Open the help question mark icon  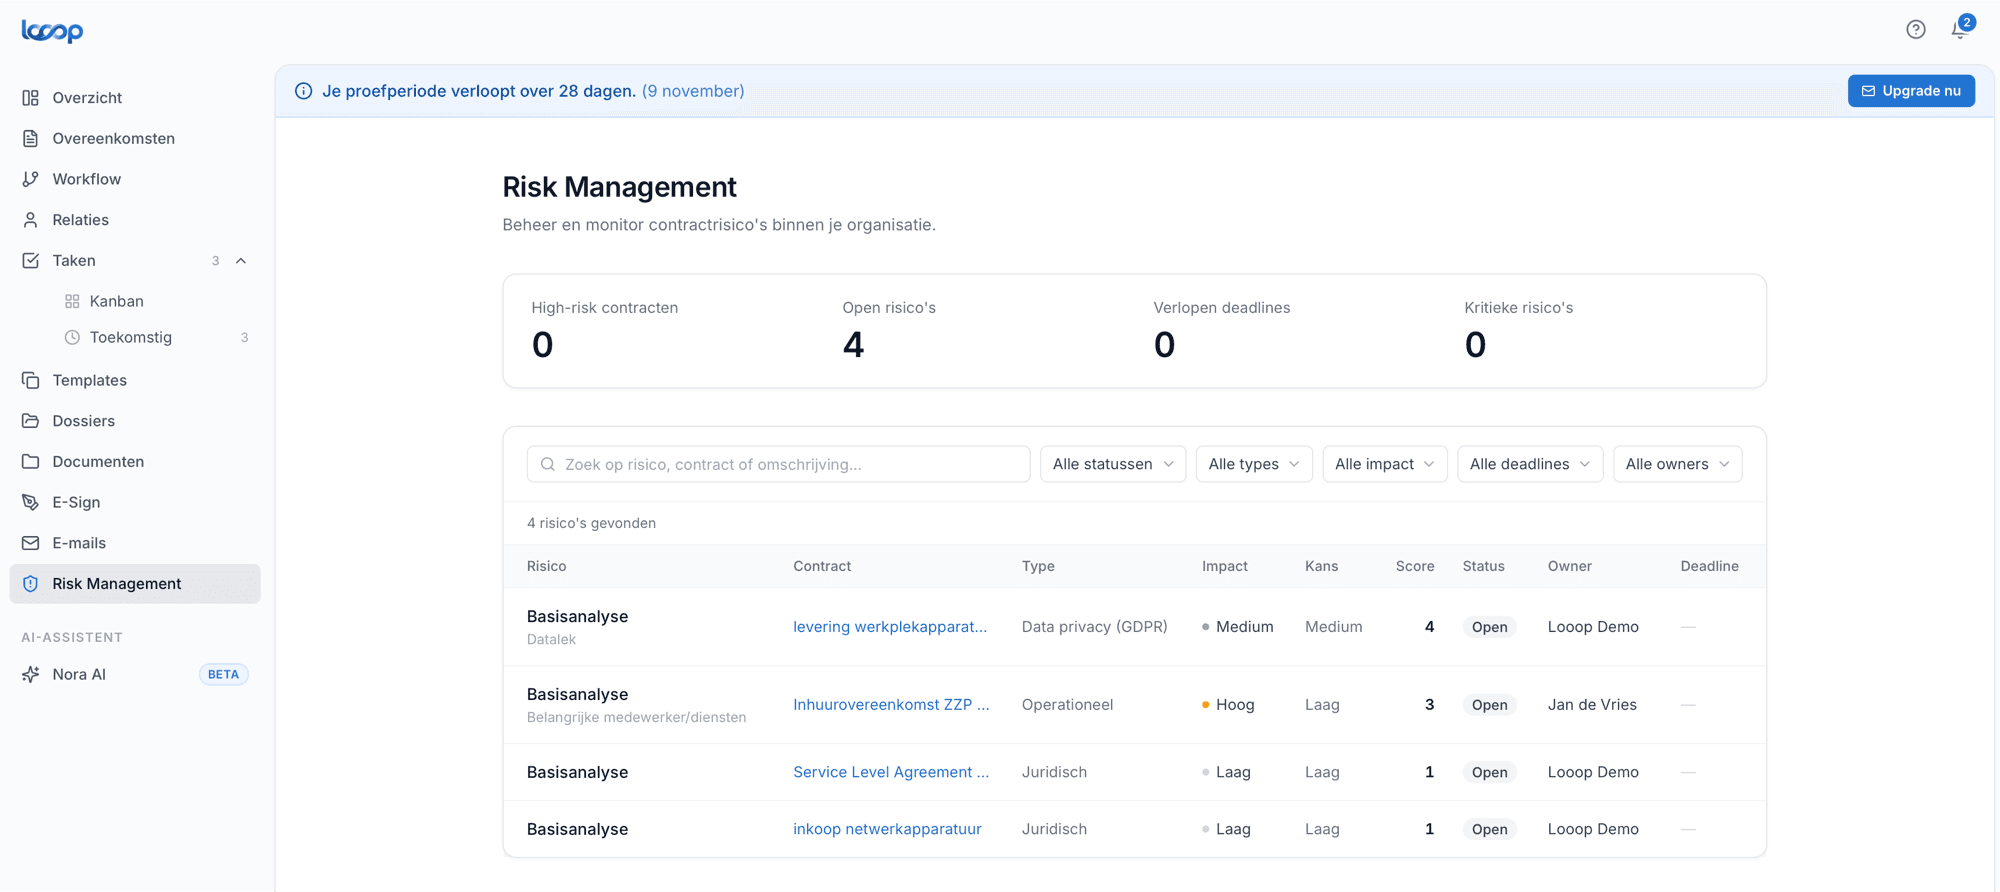tap(1915, 30)
